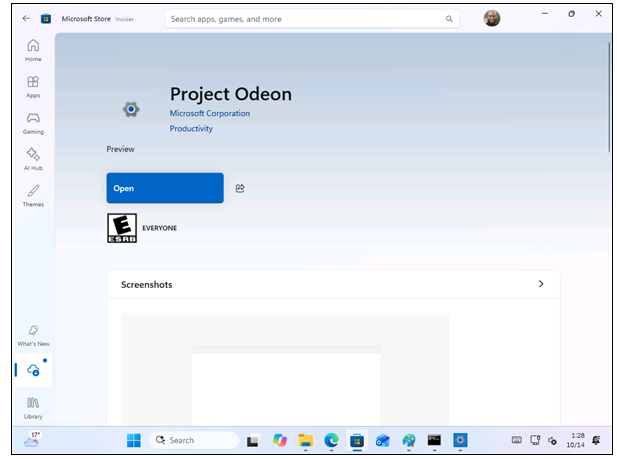Open the app screenshot thumbnail
Viewport: 617px width, 459px height.
285,369
